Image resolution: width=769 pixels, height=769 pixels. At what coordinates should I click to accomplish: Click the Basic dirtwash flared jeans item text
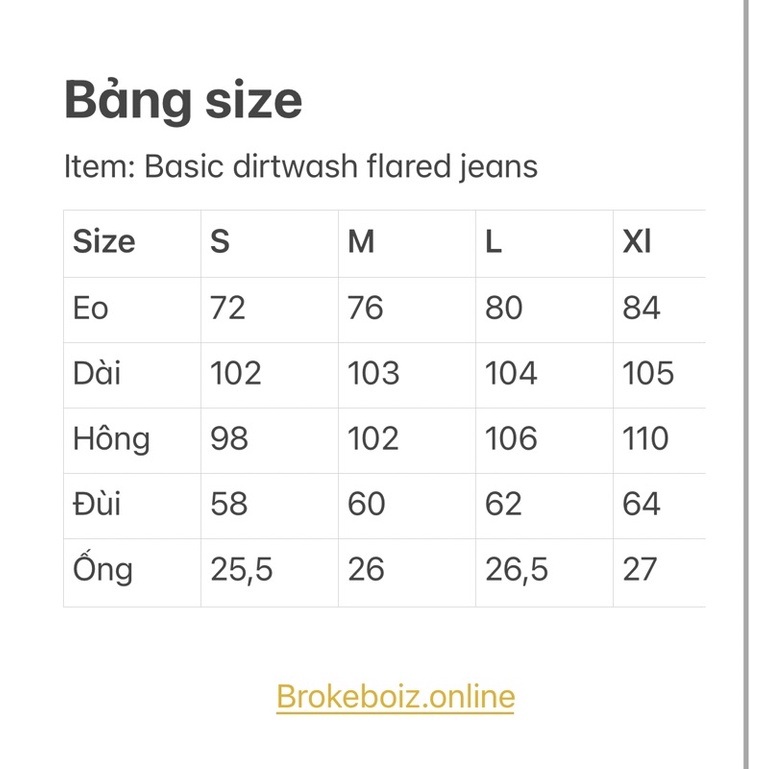point(300,165)
